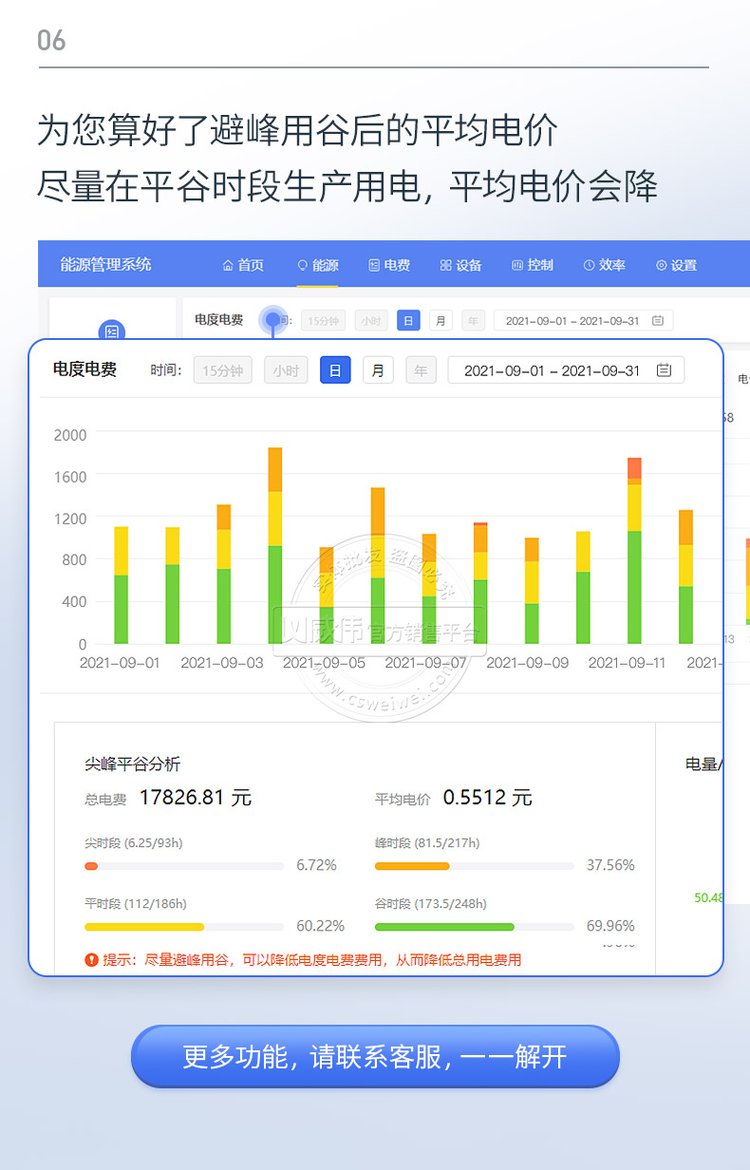Open the enlarged 2021-09-01 – 2021-09-31 date range picker
750x1170 pixels.
552,370
